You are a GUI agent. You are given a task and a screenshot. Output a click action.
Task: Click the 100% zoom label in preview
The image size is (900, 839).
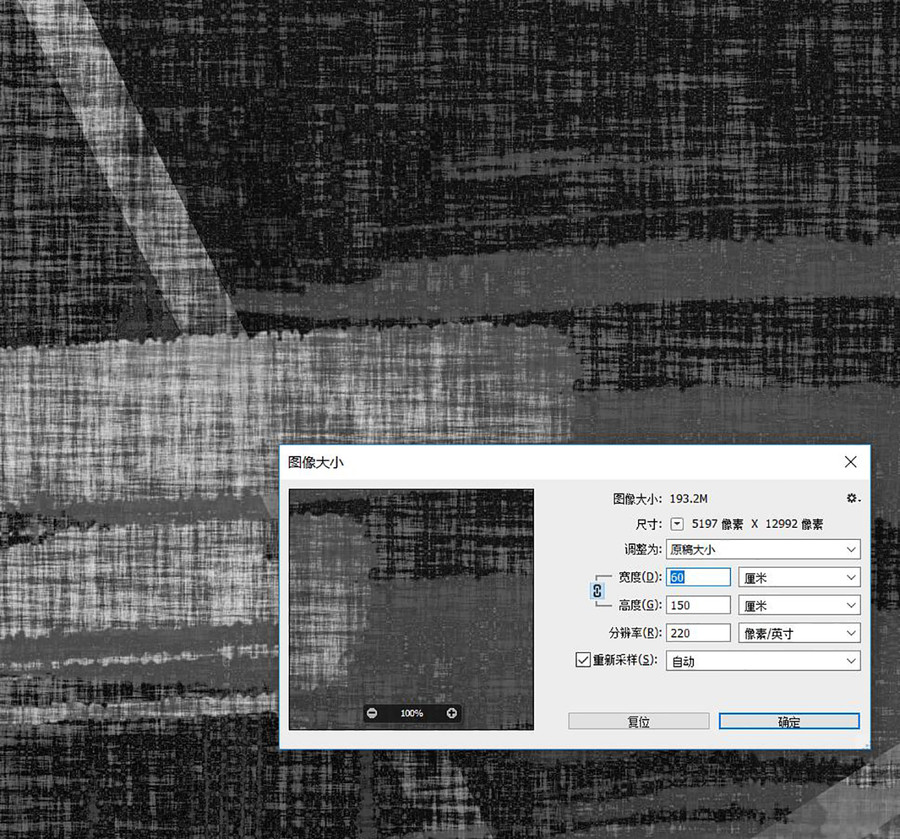pyautogui.click(x=412, y=713)
